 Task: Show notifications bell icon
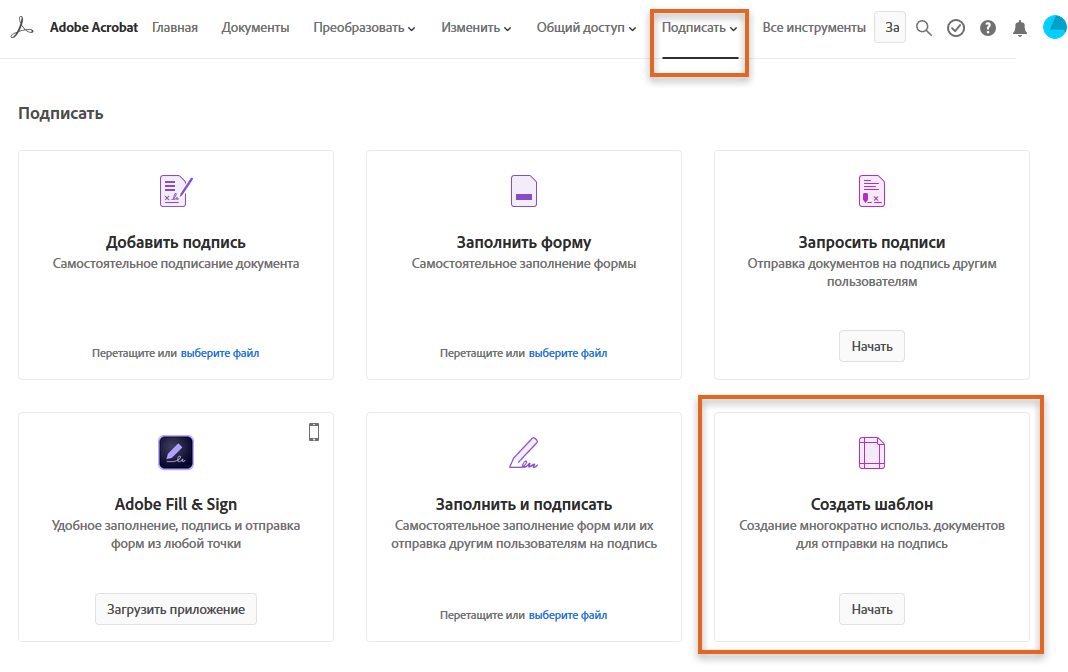tap(1020, 28)
